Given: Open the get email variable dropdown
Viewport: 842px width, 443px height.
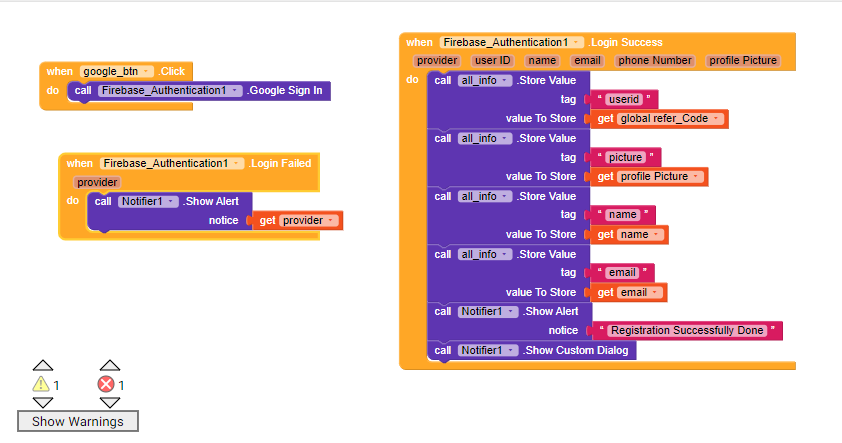Looking at the screenshot, I should [x=655, y=293].
